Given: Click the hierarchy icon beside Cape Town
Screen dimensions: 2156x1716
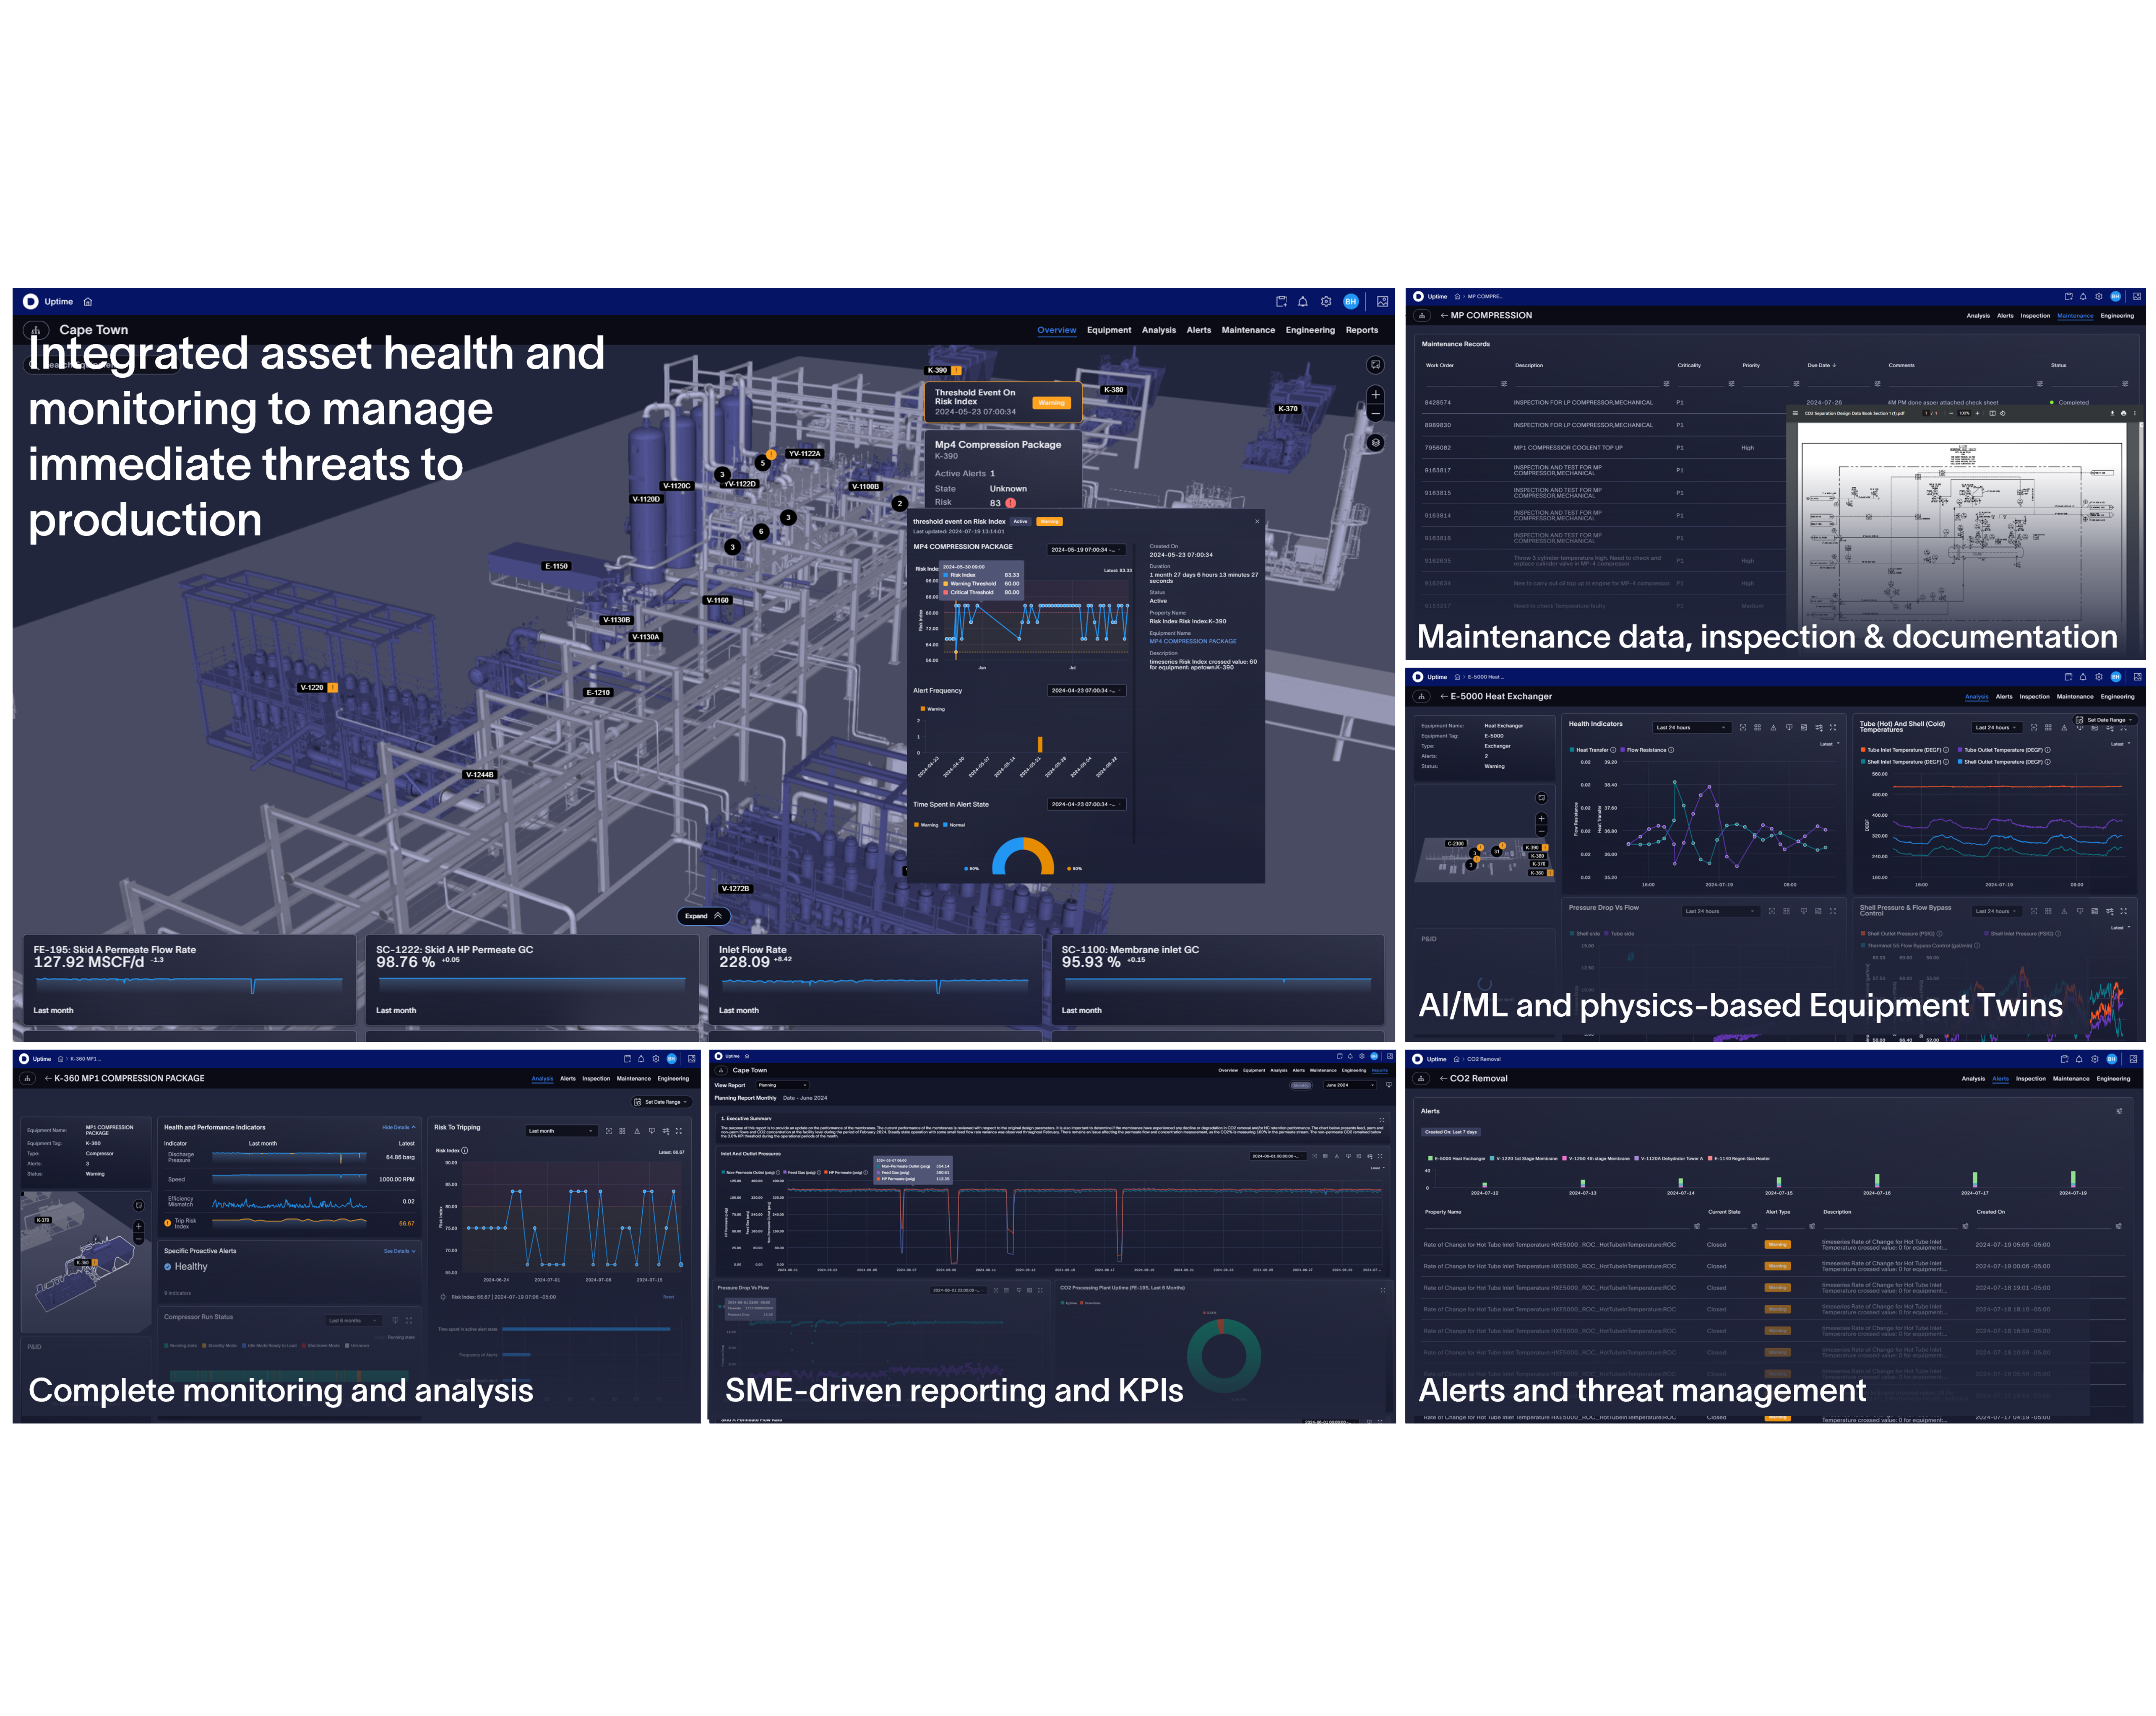Looking at the screenshot, I should 36,330.
